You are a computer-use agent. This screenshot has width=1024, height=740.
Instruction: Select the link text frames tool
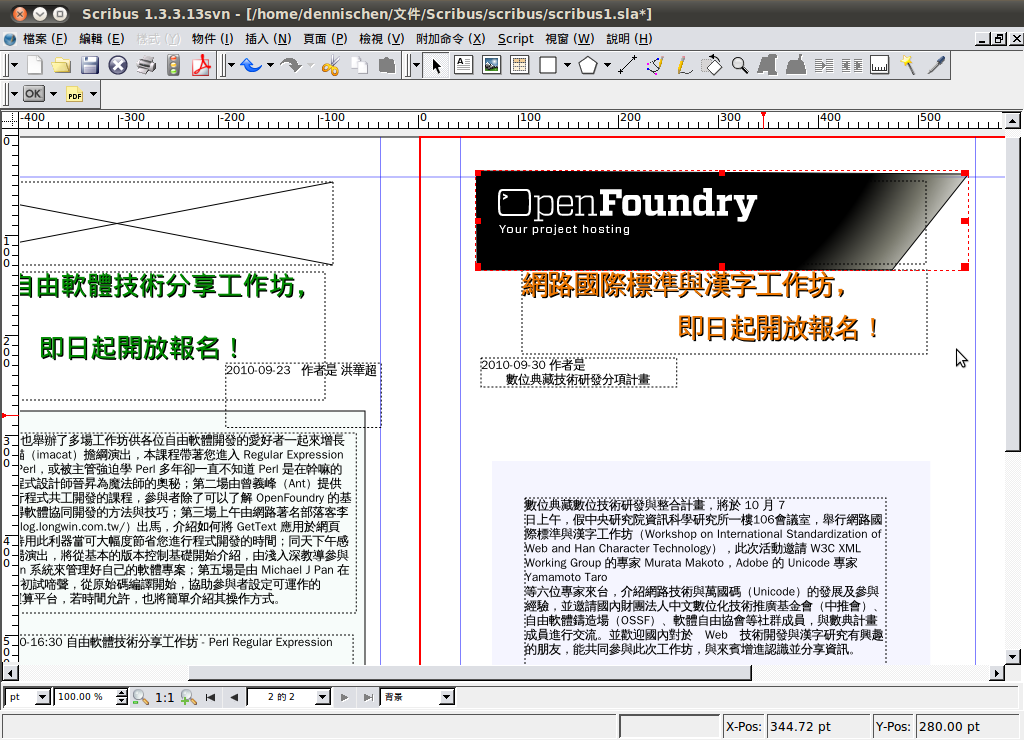824,65
